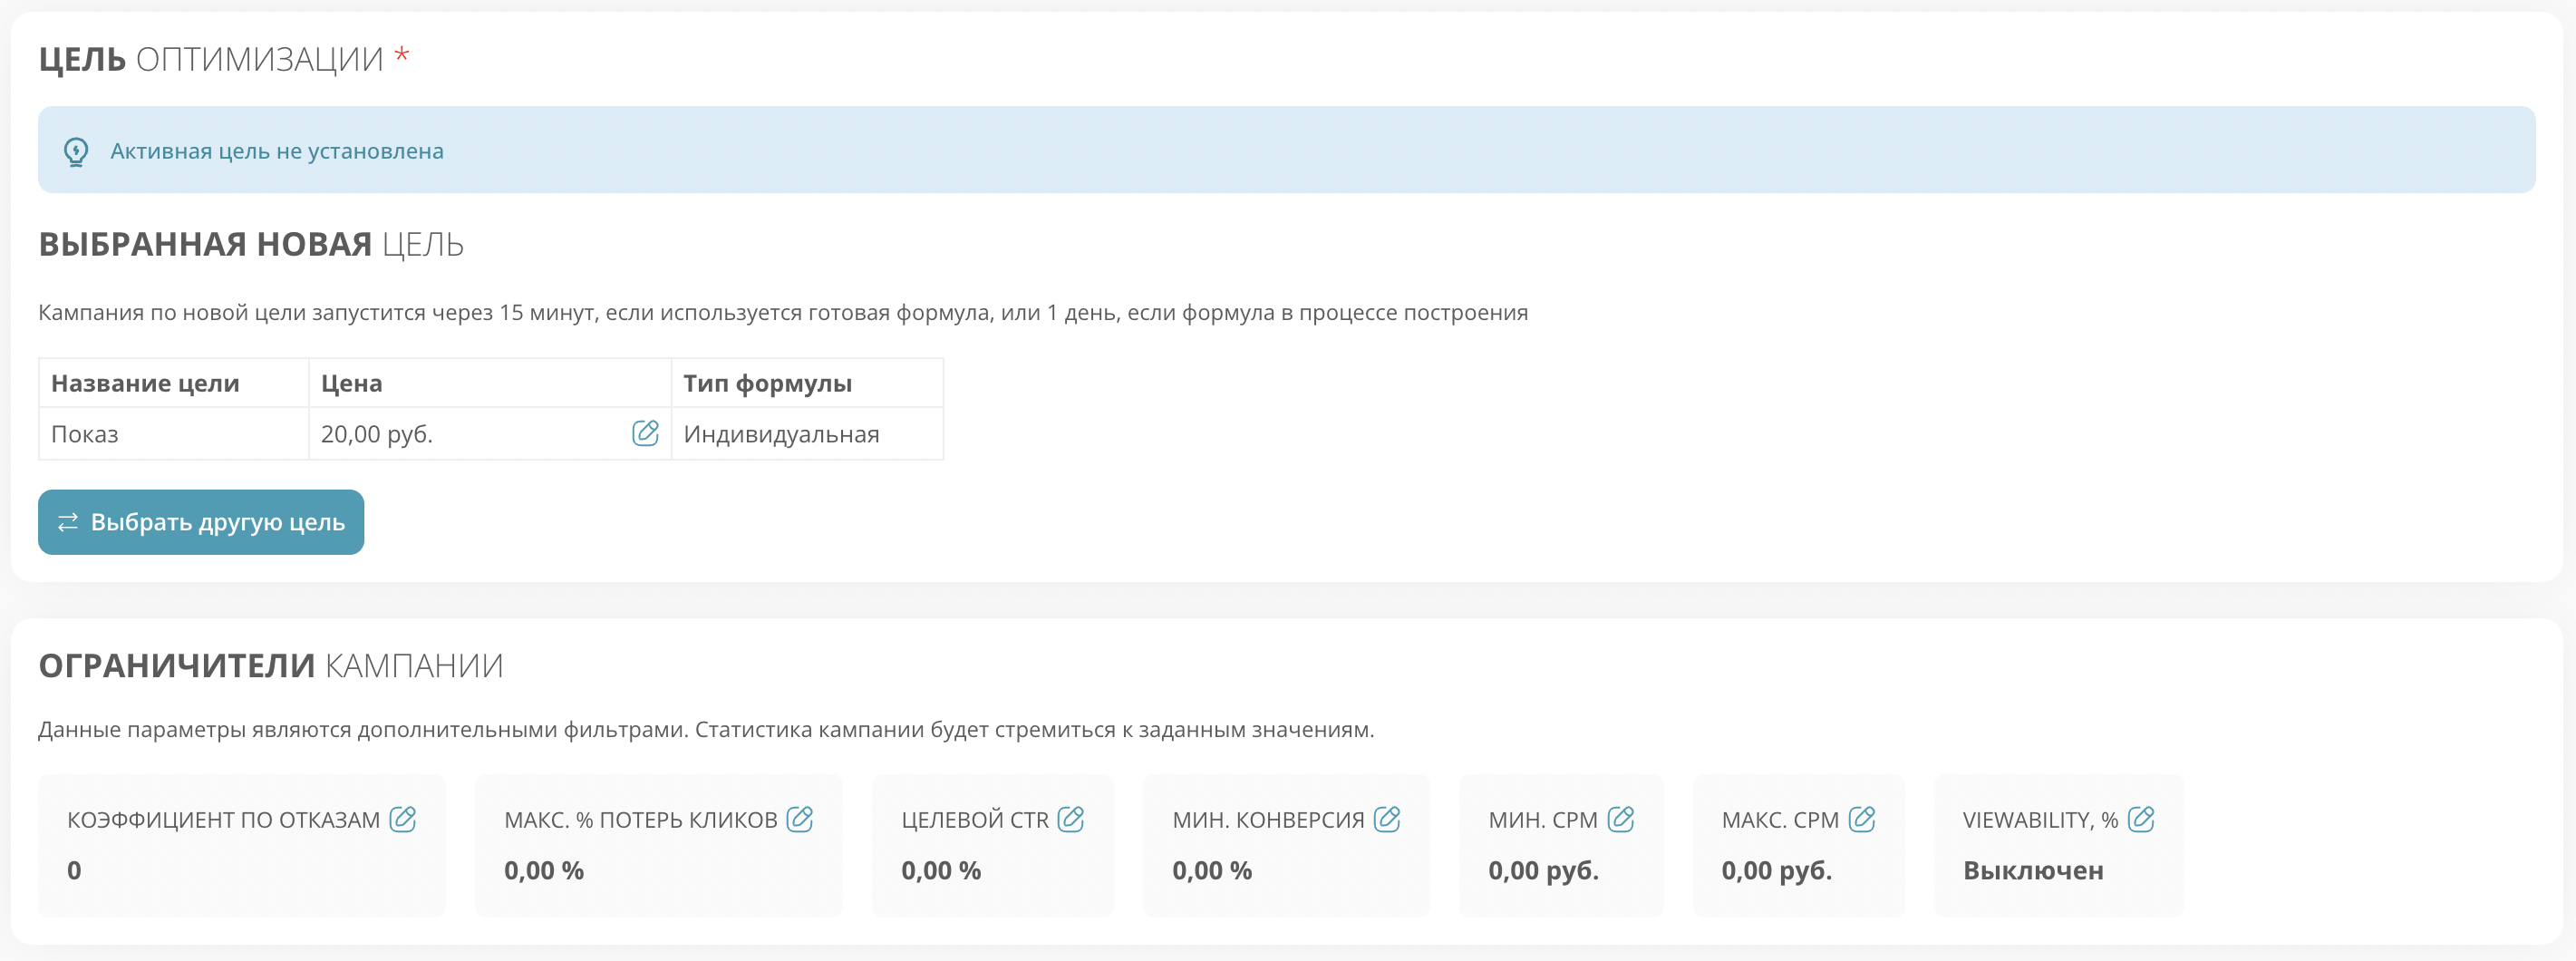Click Выбранная новая цель heading
This screenshot has height=961, width=2576.
tap(251, 244)
